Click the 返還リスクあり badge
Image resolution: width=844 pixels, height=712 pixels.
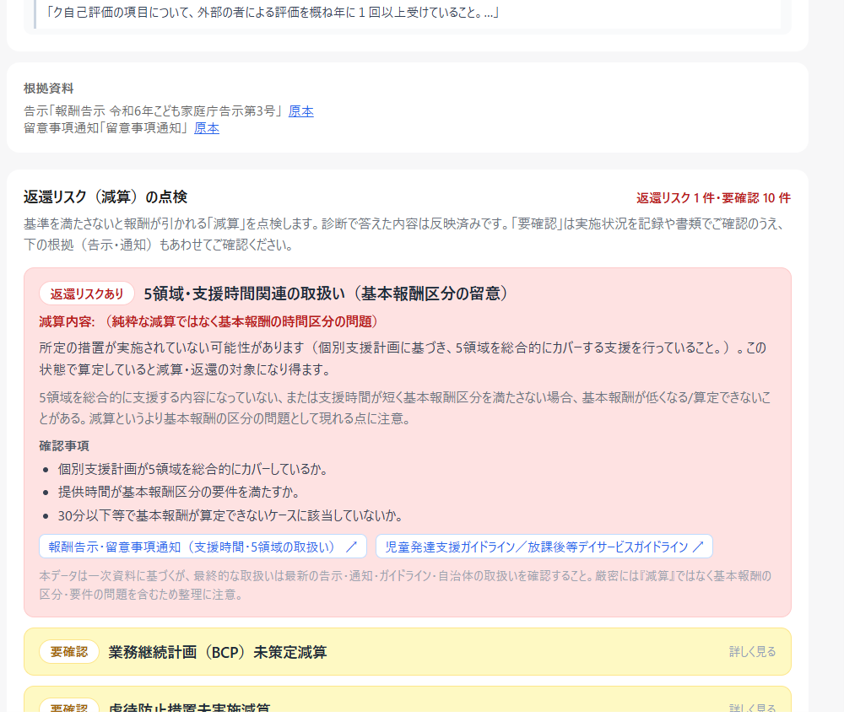coord(87,294)
